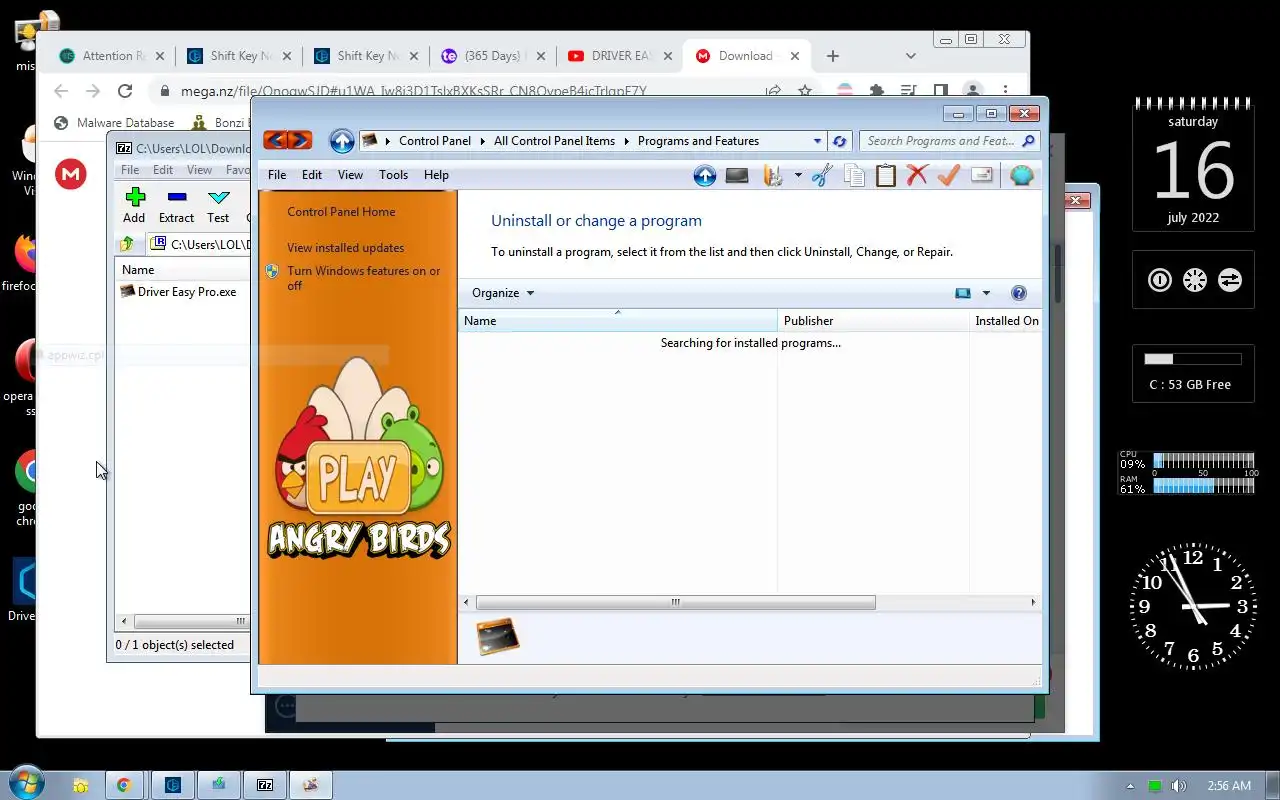This screenshot has height=800, width=1280.
Task: Open the Edit menu in Control Panel
Action: (312, 175)
